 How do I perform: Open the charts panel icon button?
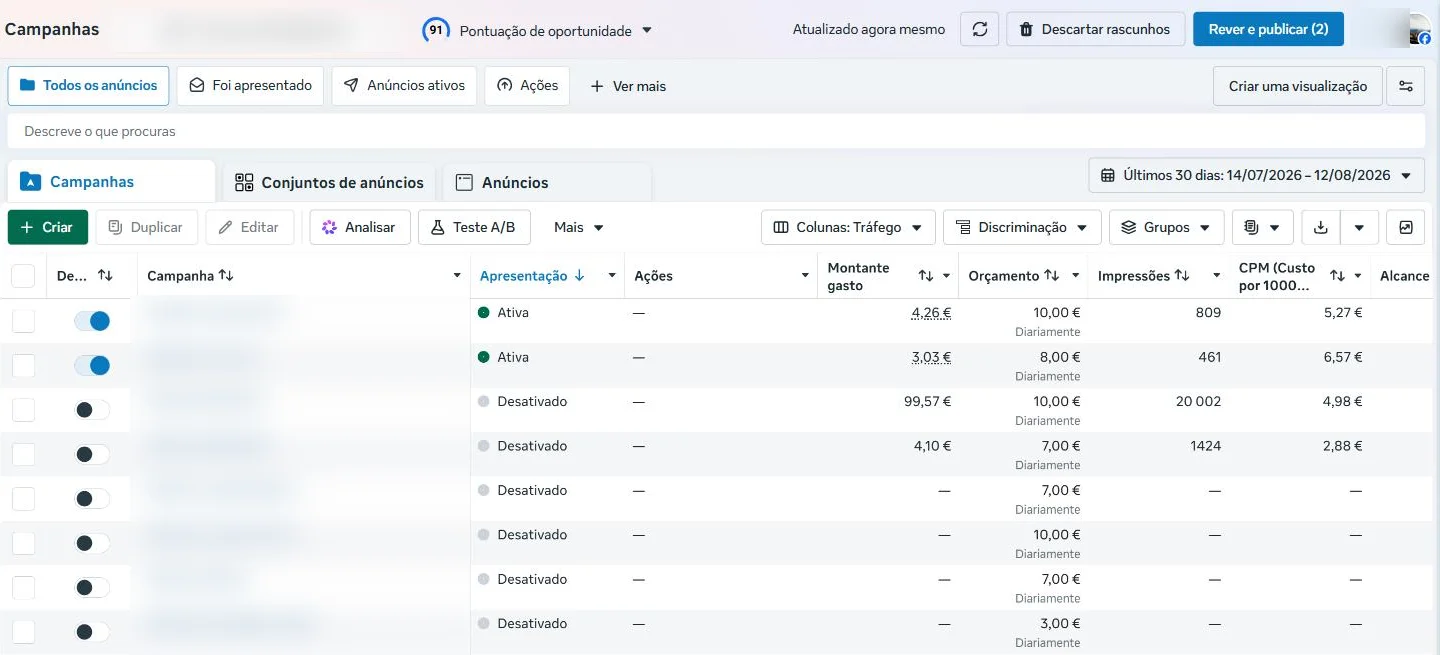pos(1406,227)
